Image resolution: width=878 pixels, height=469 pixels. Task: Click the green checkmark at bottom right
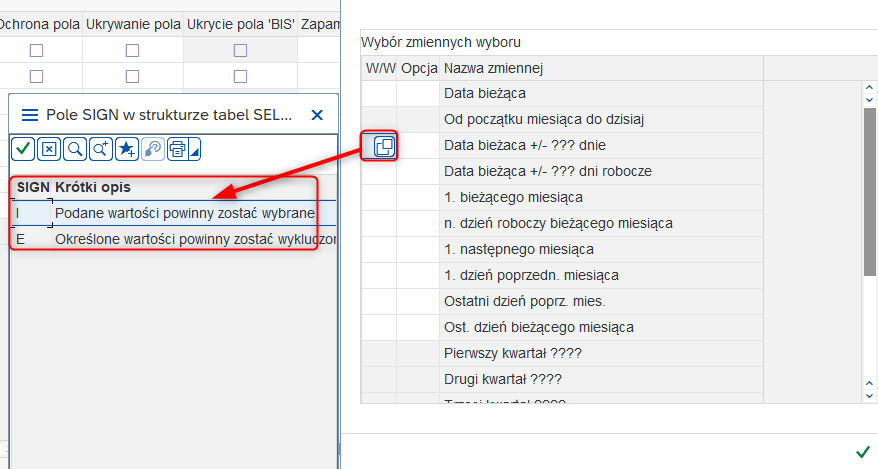pyautogui.click(x=862, y=452)
